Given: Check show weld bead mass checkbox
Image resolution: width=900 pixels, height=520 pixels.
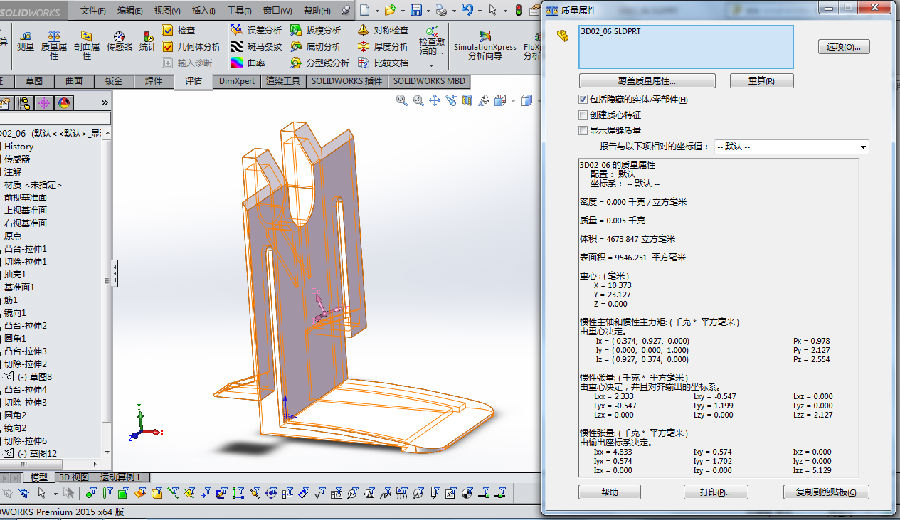Looking at the screenshot, I should (x=583, y=130).
